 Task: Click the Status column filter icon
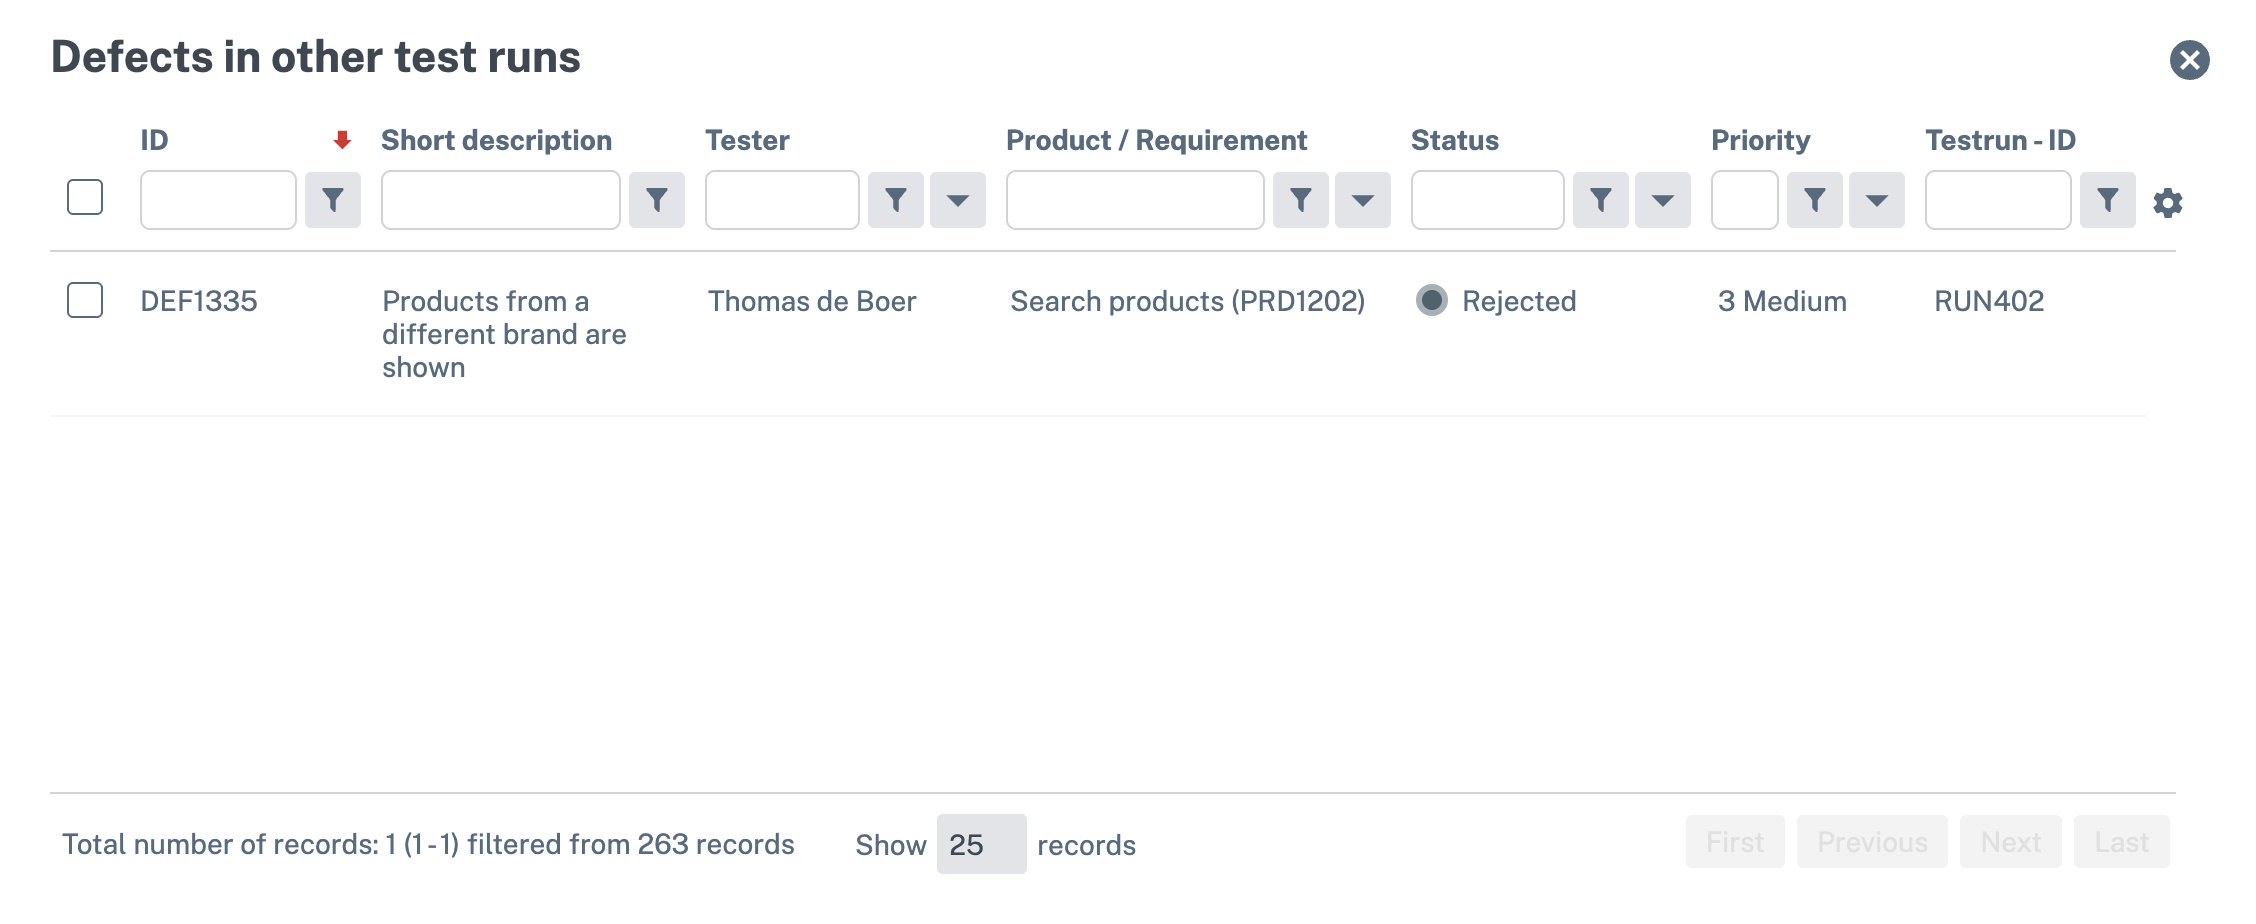click(1600, 200)
